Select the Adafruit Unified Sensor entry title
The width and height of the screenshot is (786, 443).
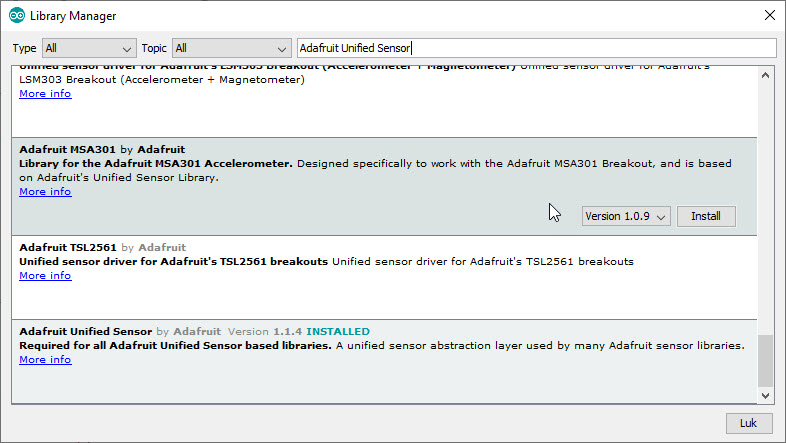[86, 332]
